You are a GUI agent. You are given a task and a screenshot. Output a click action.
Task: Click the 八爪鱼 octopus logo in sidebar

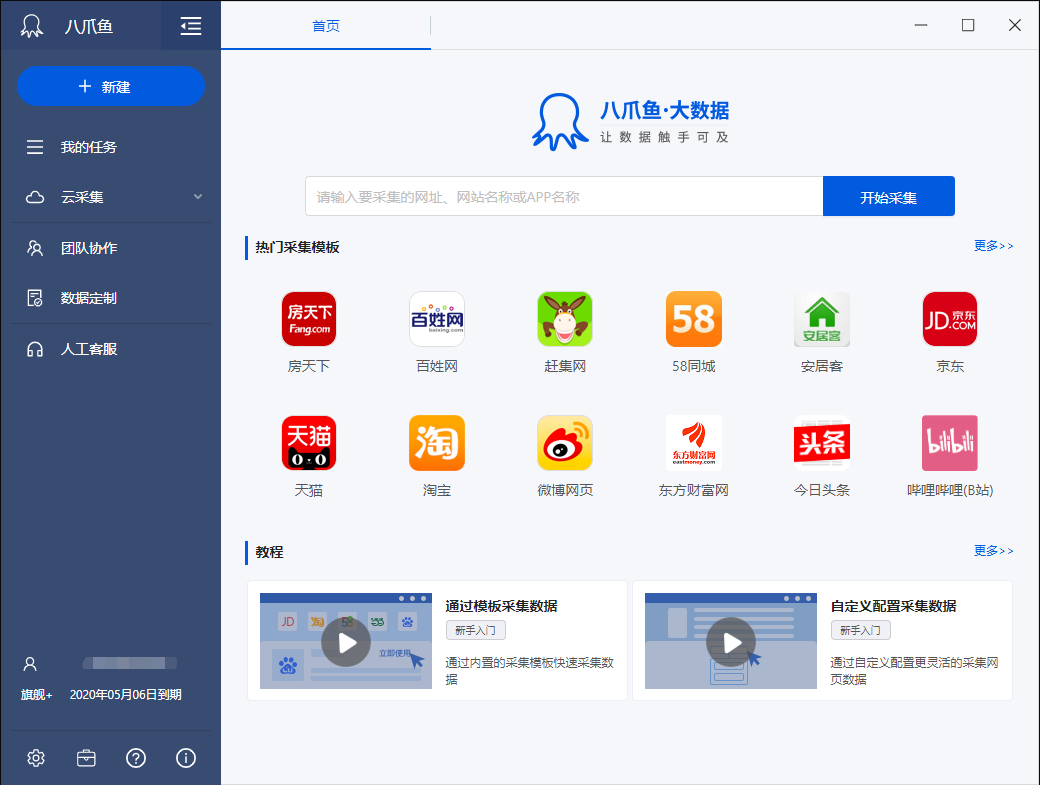(31, 26)
